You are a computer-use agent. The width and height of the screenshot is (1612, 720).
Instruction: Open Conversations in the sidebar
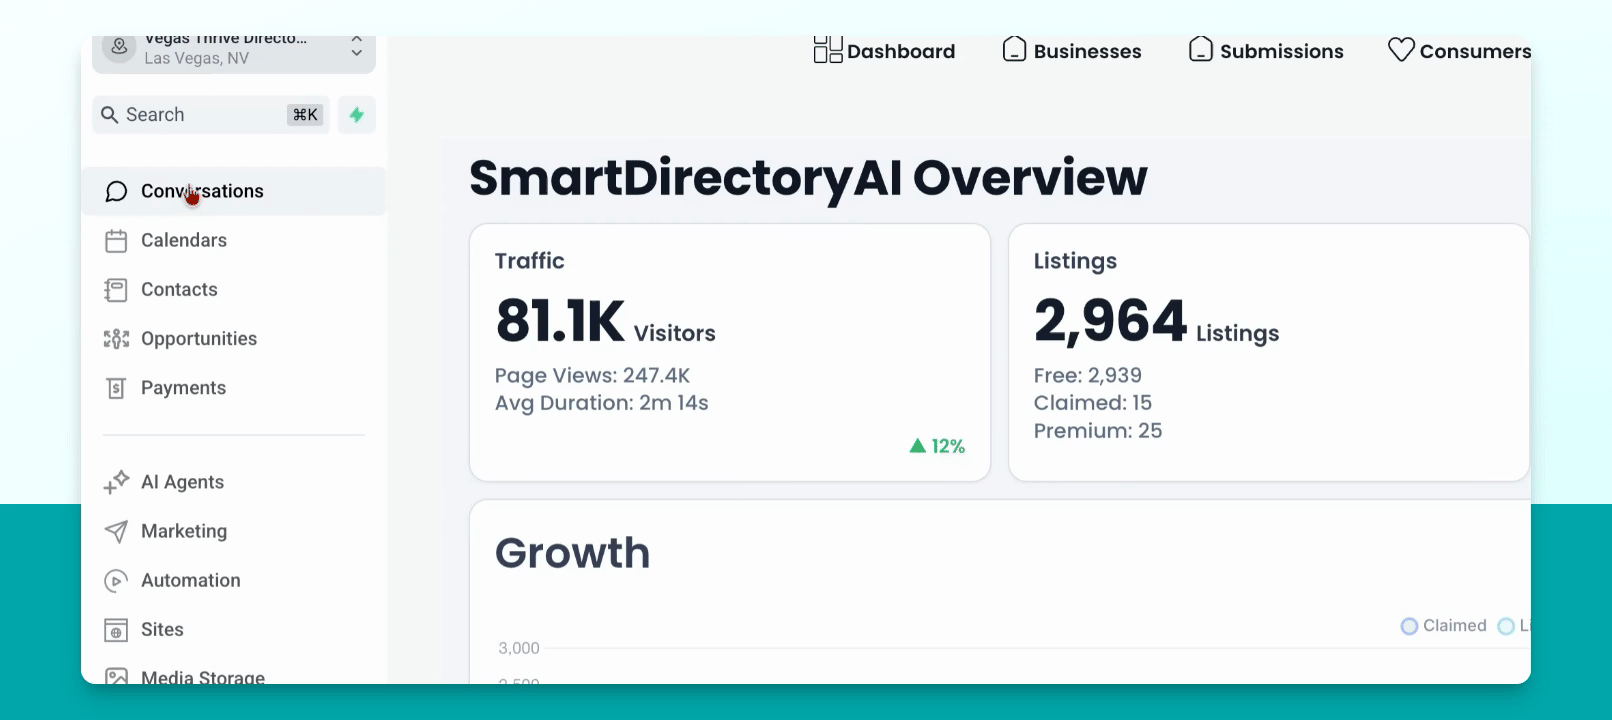point(234,191)
